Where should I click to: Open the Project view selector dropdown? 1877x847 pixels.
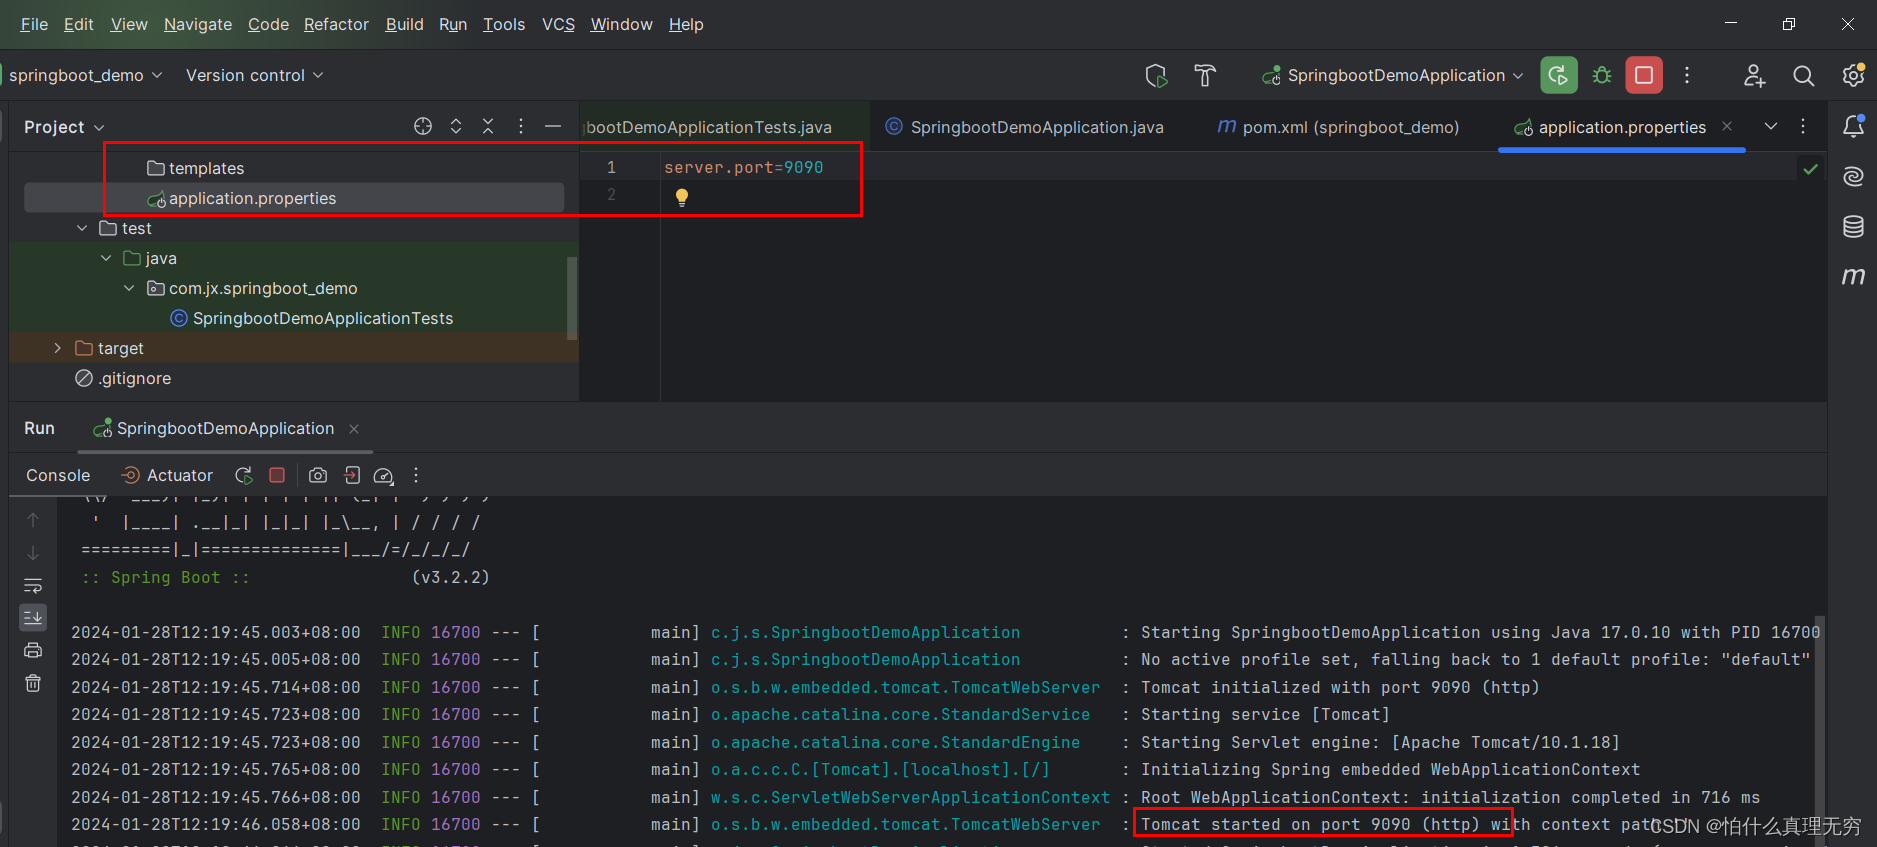tap(64, 127)
